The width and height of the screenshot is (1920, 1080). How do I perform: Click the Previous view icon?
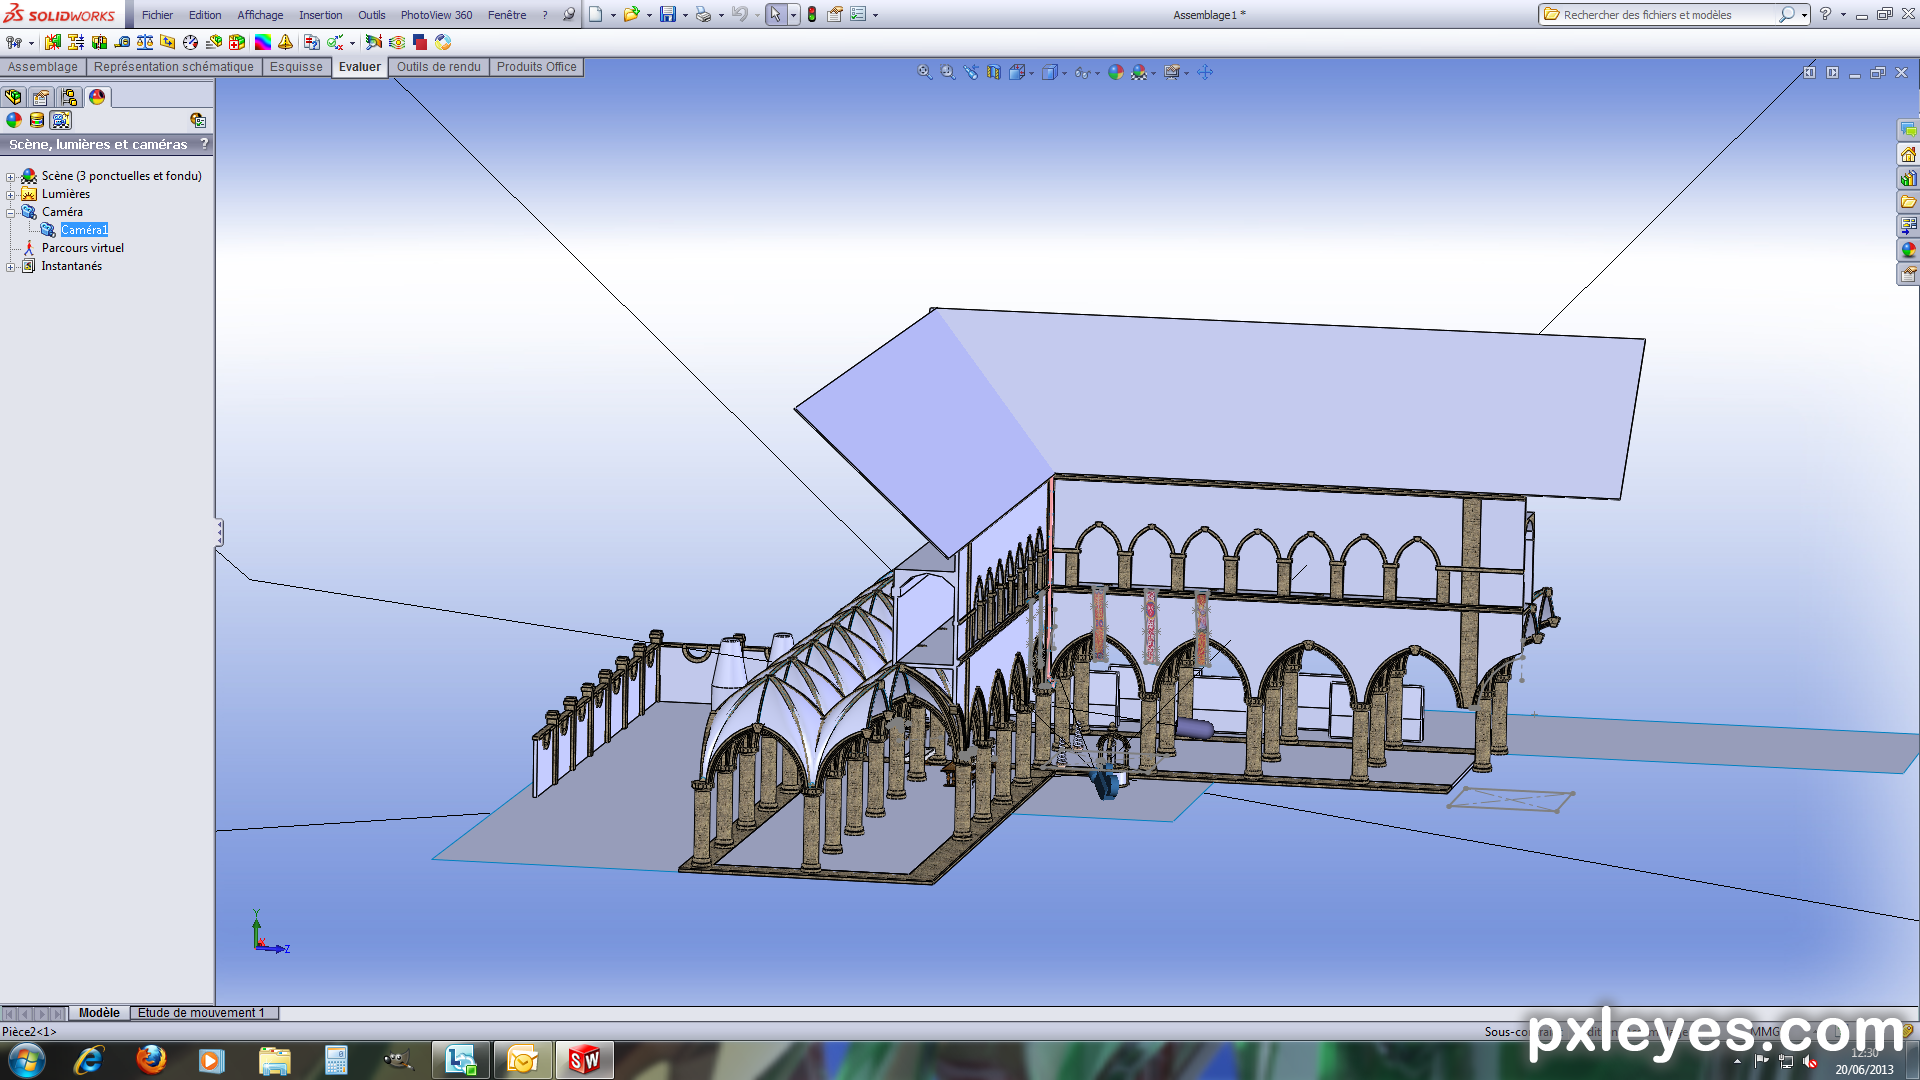click(x=971, y=72)
